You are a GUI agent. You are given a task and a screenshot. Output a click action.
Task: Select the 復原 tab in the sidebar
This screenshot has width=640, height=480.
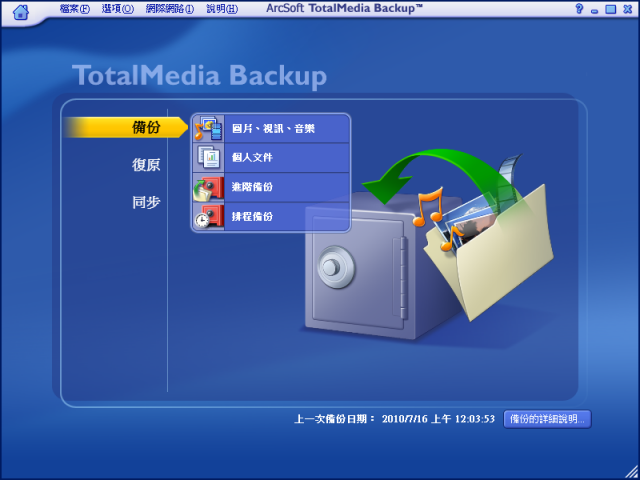coord(146,165)
